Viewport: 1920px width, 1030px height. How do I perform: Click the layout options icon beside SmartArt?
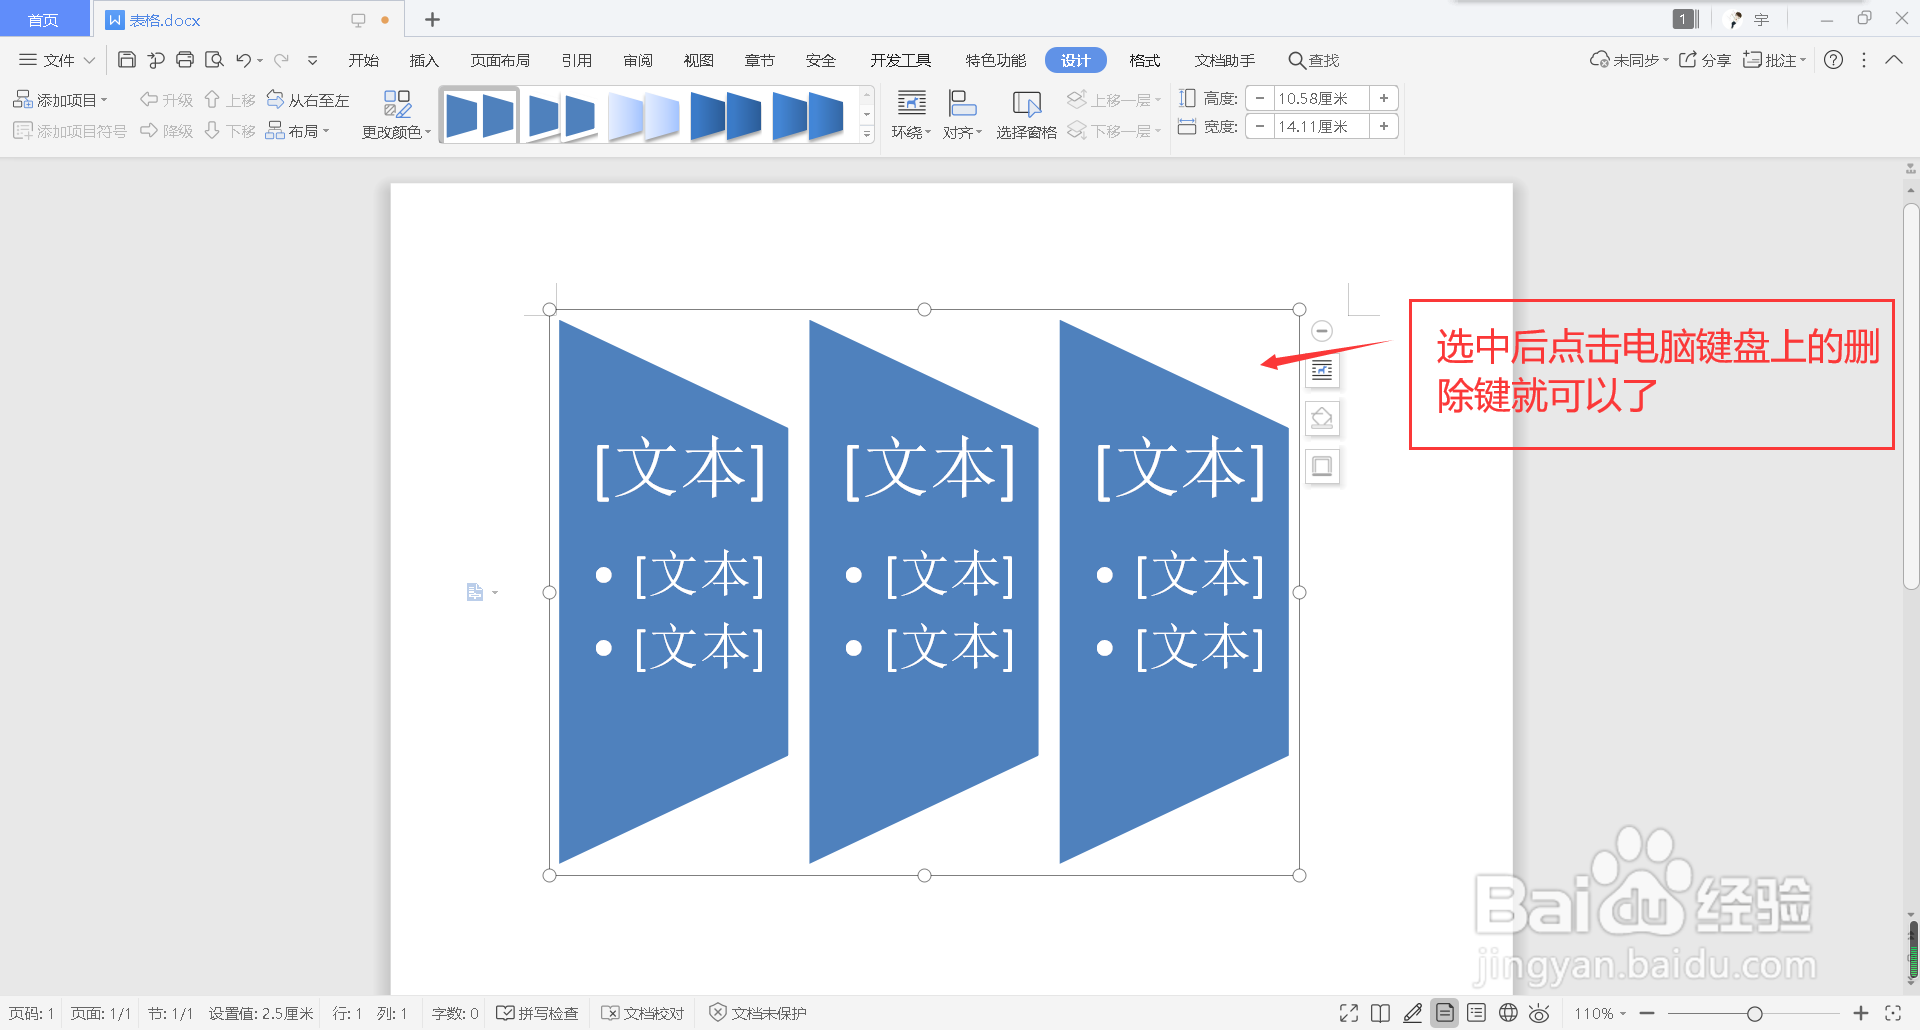pyautogui.click(x=1322, y=371)
